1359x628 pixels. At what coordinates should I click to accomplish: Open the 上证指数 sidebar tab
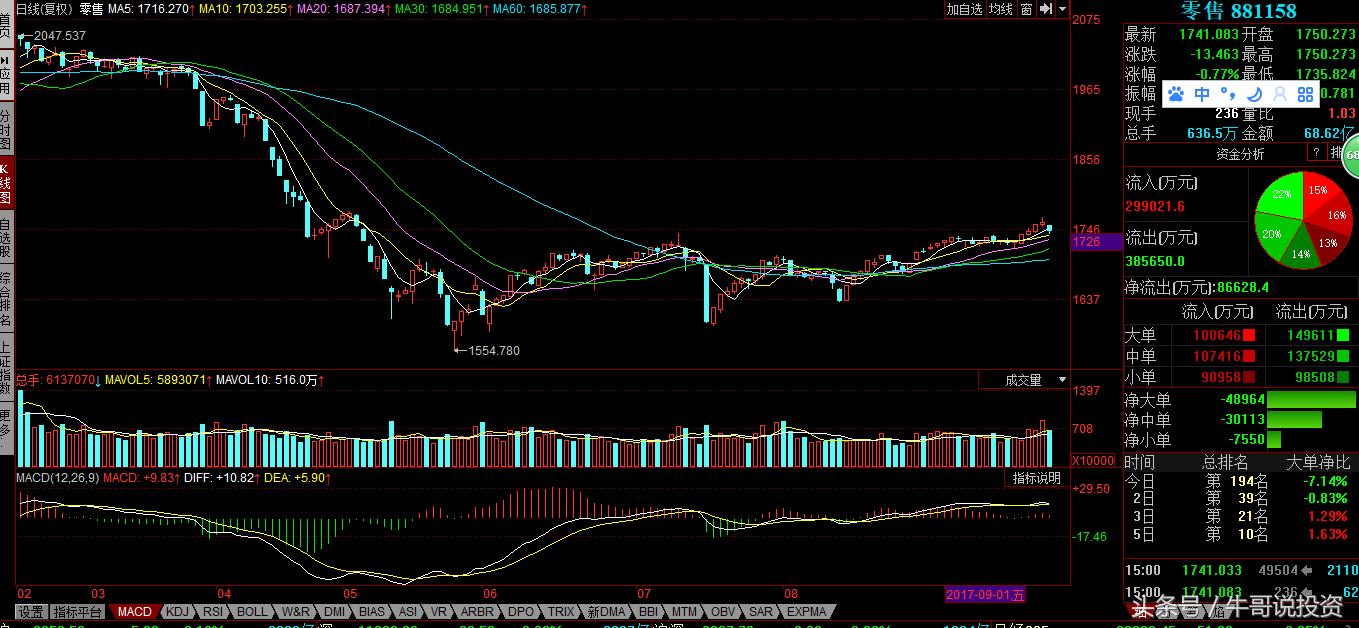[6, 367]
